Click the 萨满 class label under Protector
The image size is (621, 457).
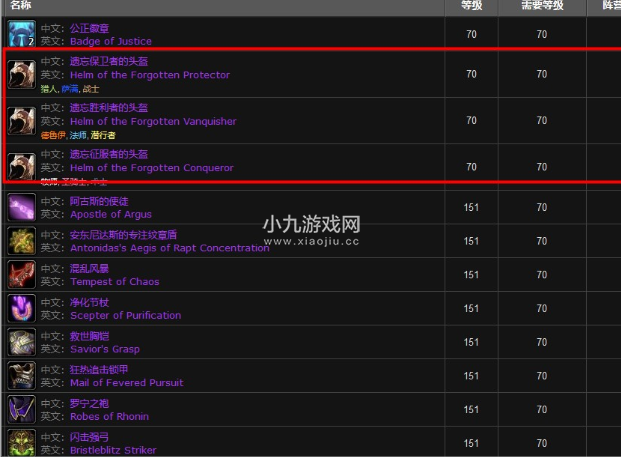tap(70, 89)
